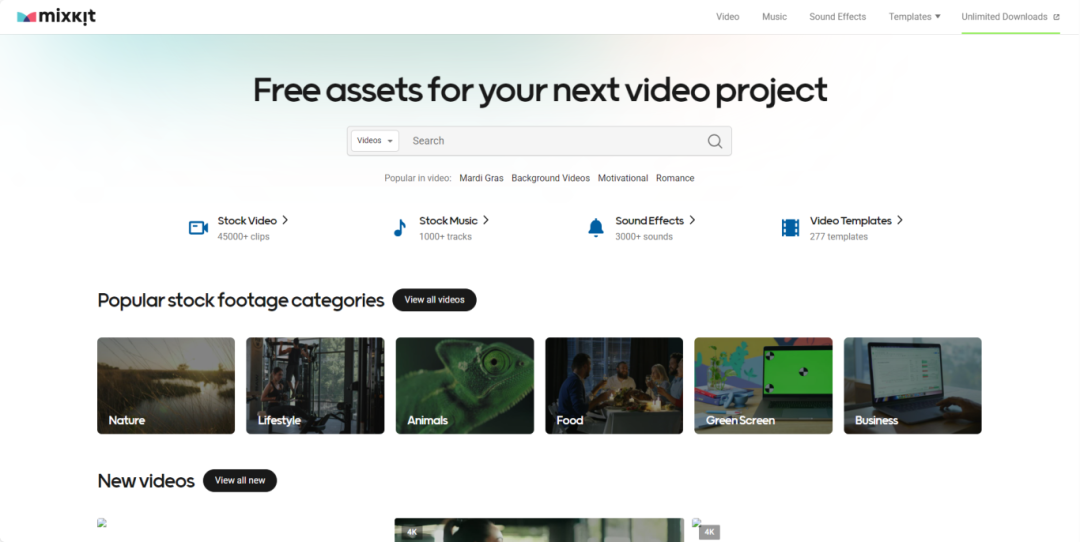1080x542 pixels.
Task: Click the Sound Effects bell icon
Action: pyautogui.click(x=596, y=228)
